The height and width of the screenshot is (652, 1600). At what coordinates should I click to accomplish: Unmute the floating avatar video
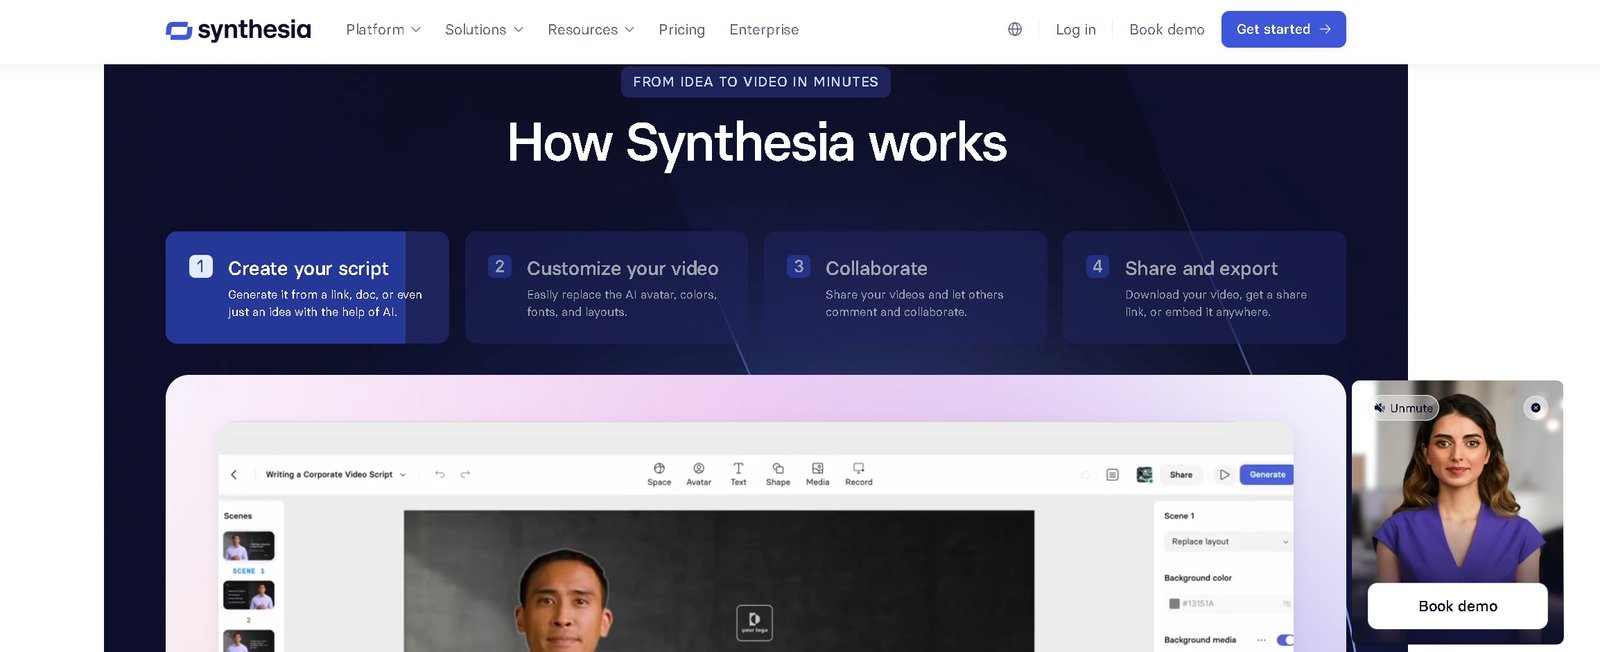[1403, 408]
